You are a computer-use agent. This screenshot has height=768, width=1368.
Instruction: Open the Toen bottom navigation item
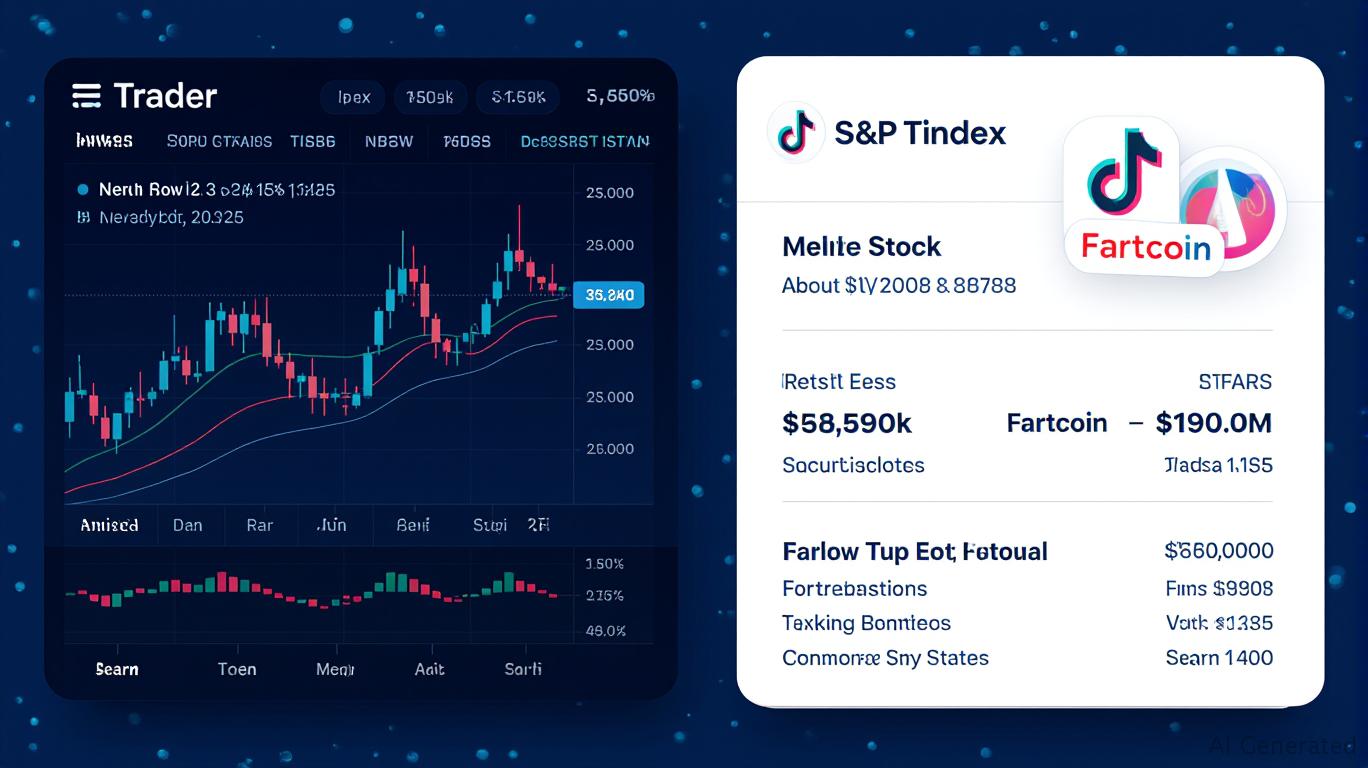tap(237, 669)
